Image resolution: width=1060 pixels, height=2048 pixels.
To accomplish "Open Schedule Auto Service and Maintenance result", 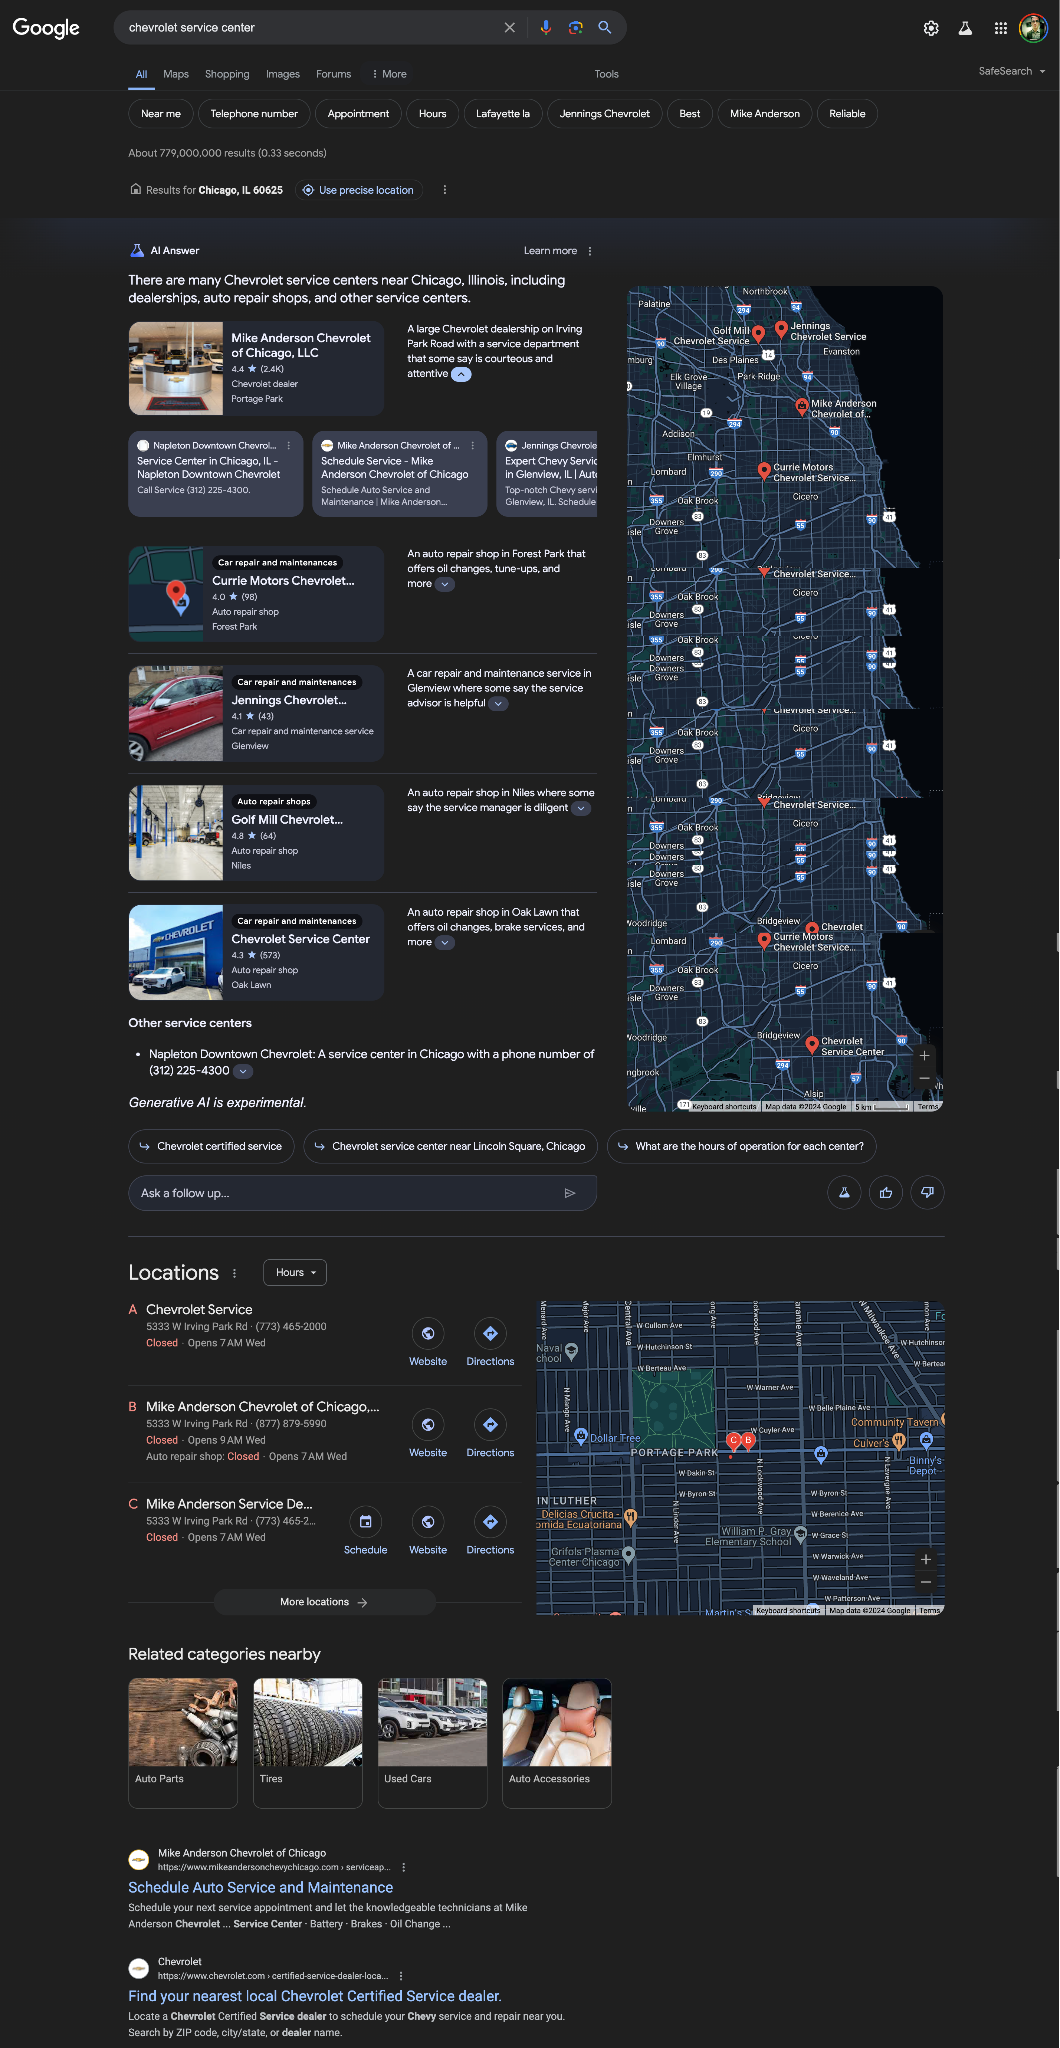I will [x=261, y=1887].
